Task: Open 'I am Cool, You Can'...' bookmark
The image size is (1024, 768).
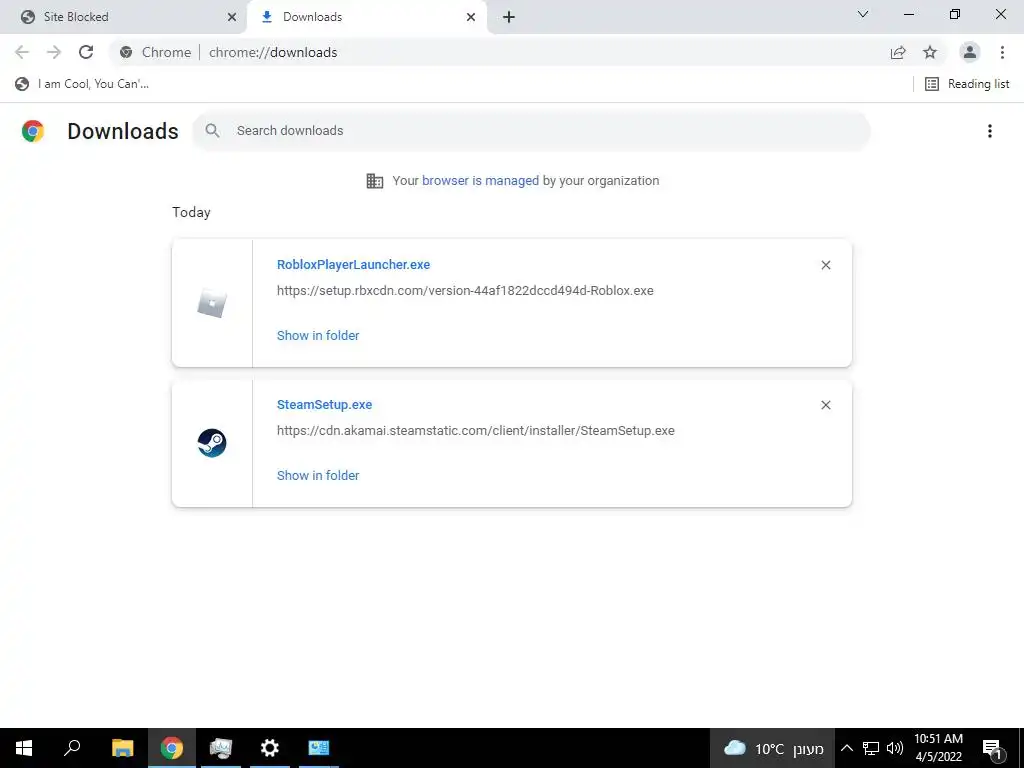Action: (82, 84)
